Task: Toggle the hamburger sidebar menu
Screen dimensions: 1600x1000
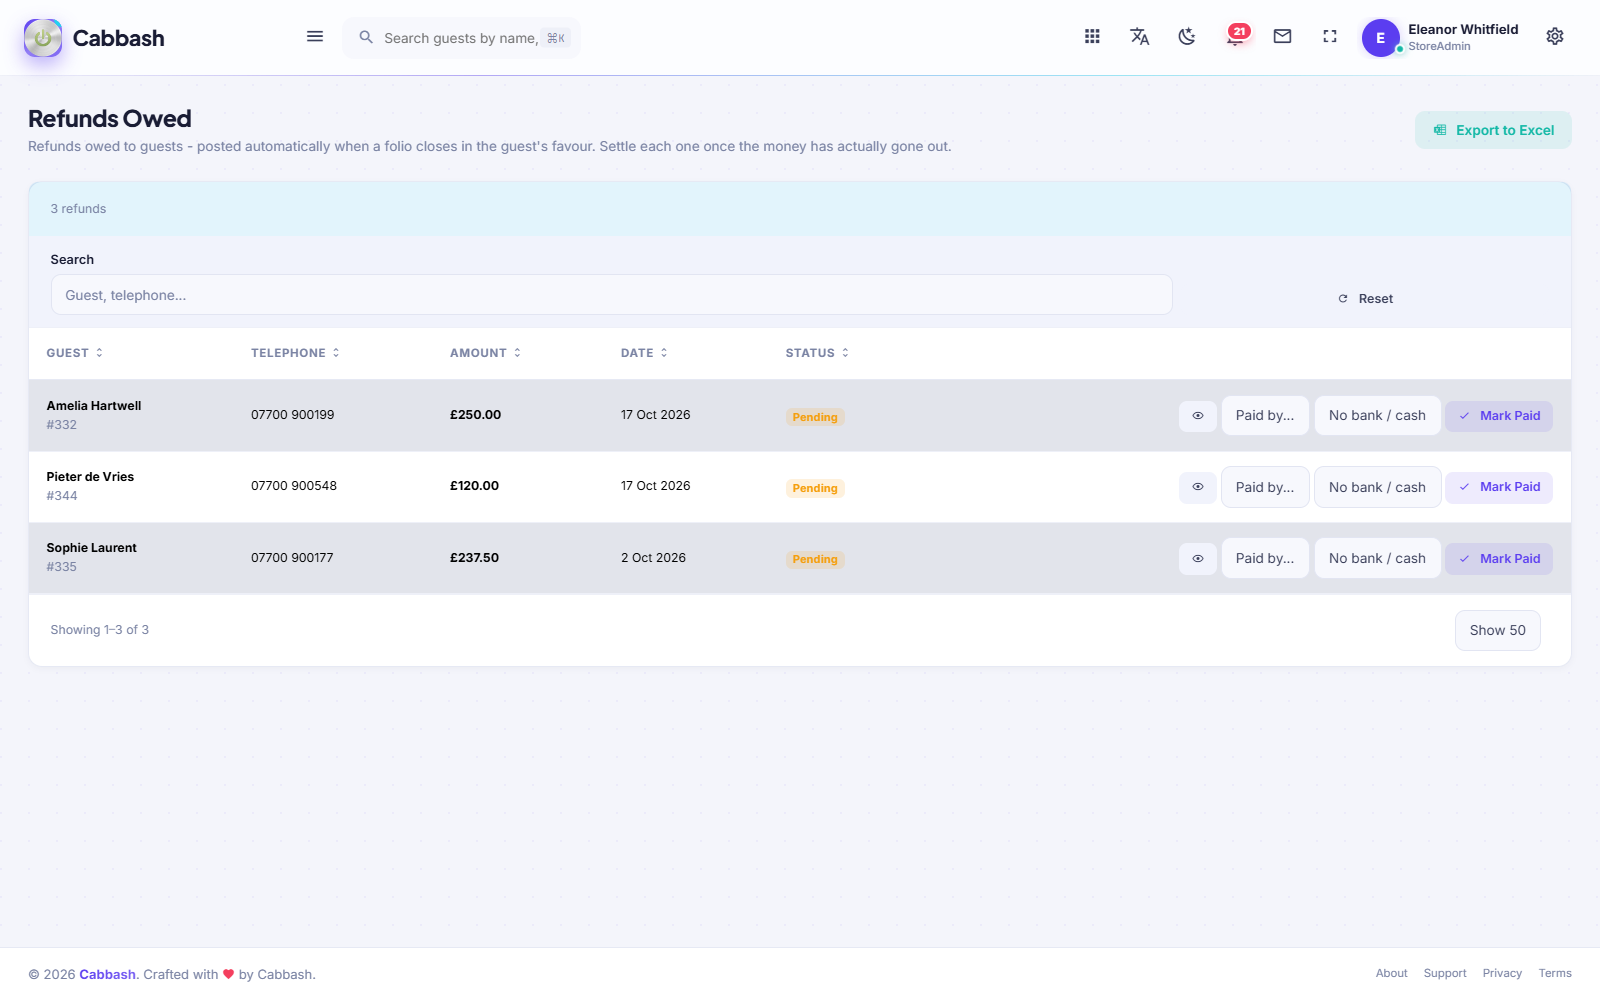Action: click(315, 37)
